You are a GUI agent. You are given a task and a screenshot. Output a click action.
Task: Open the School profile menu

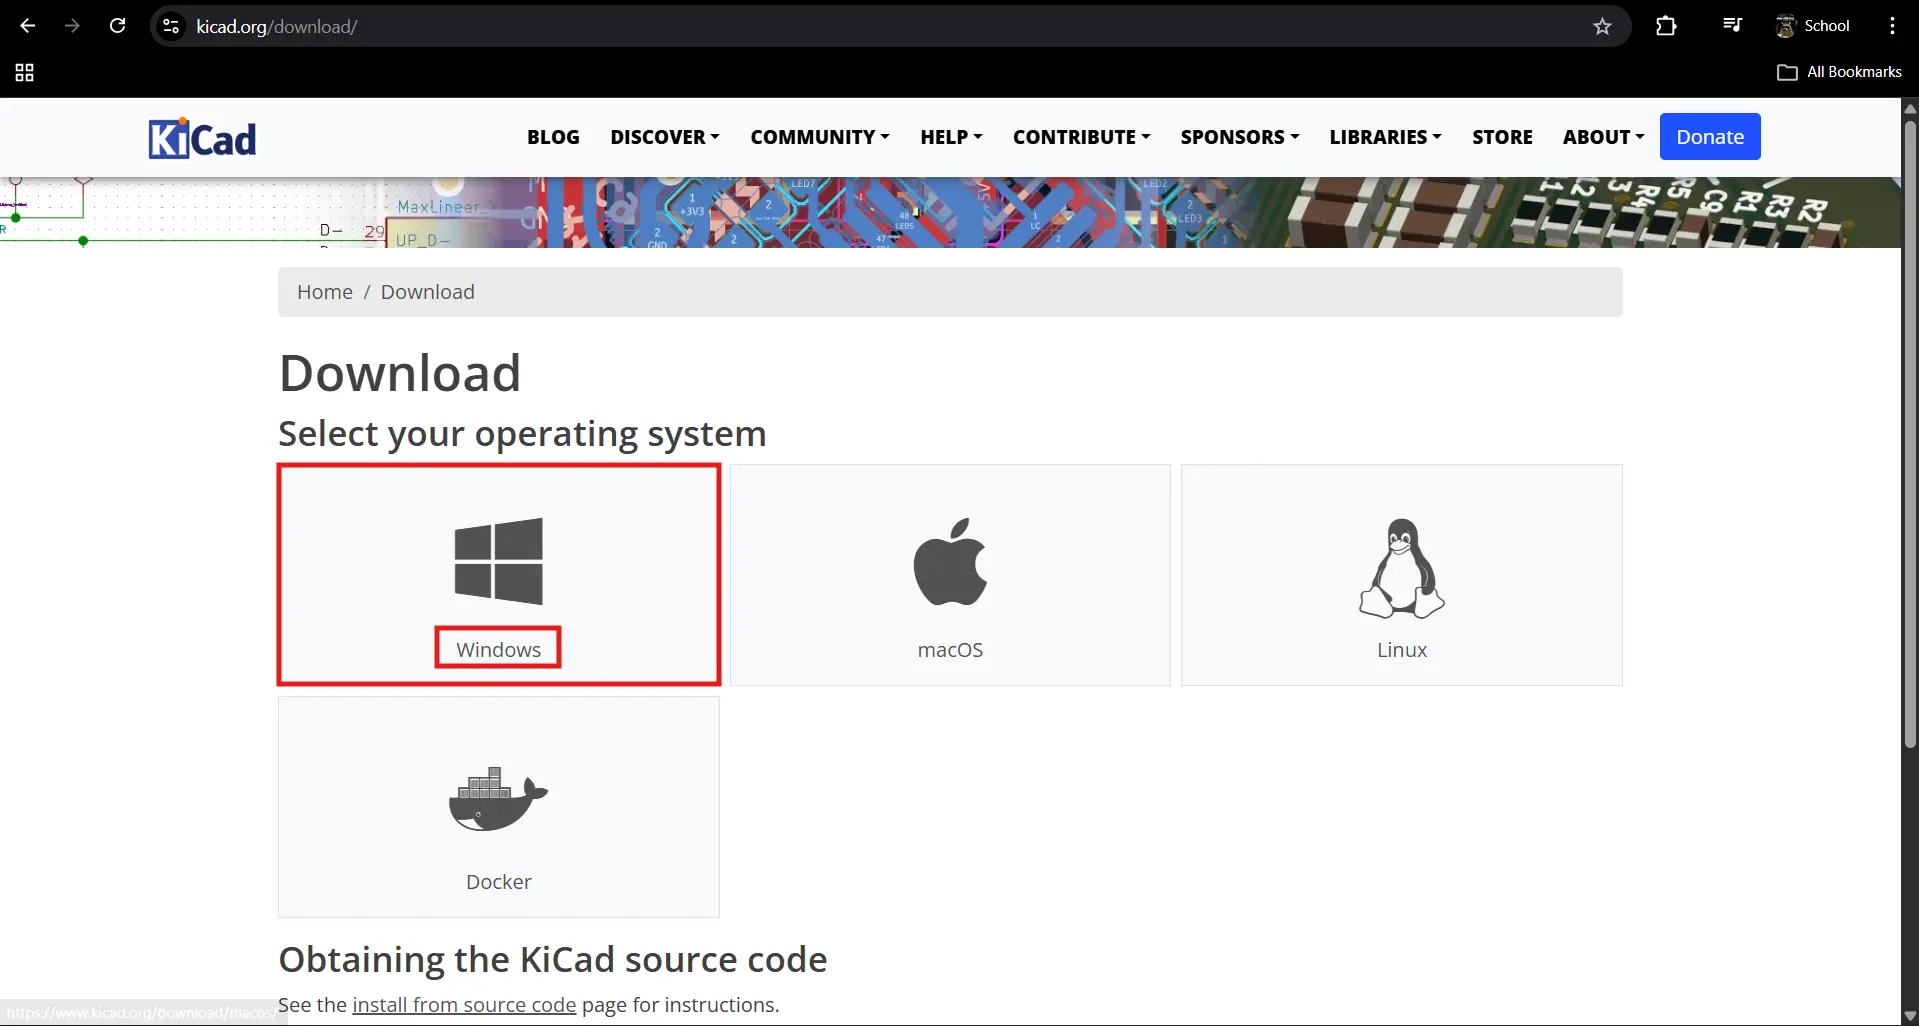click(1812, 26)
